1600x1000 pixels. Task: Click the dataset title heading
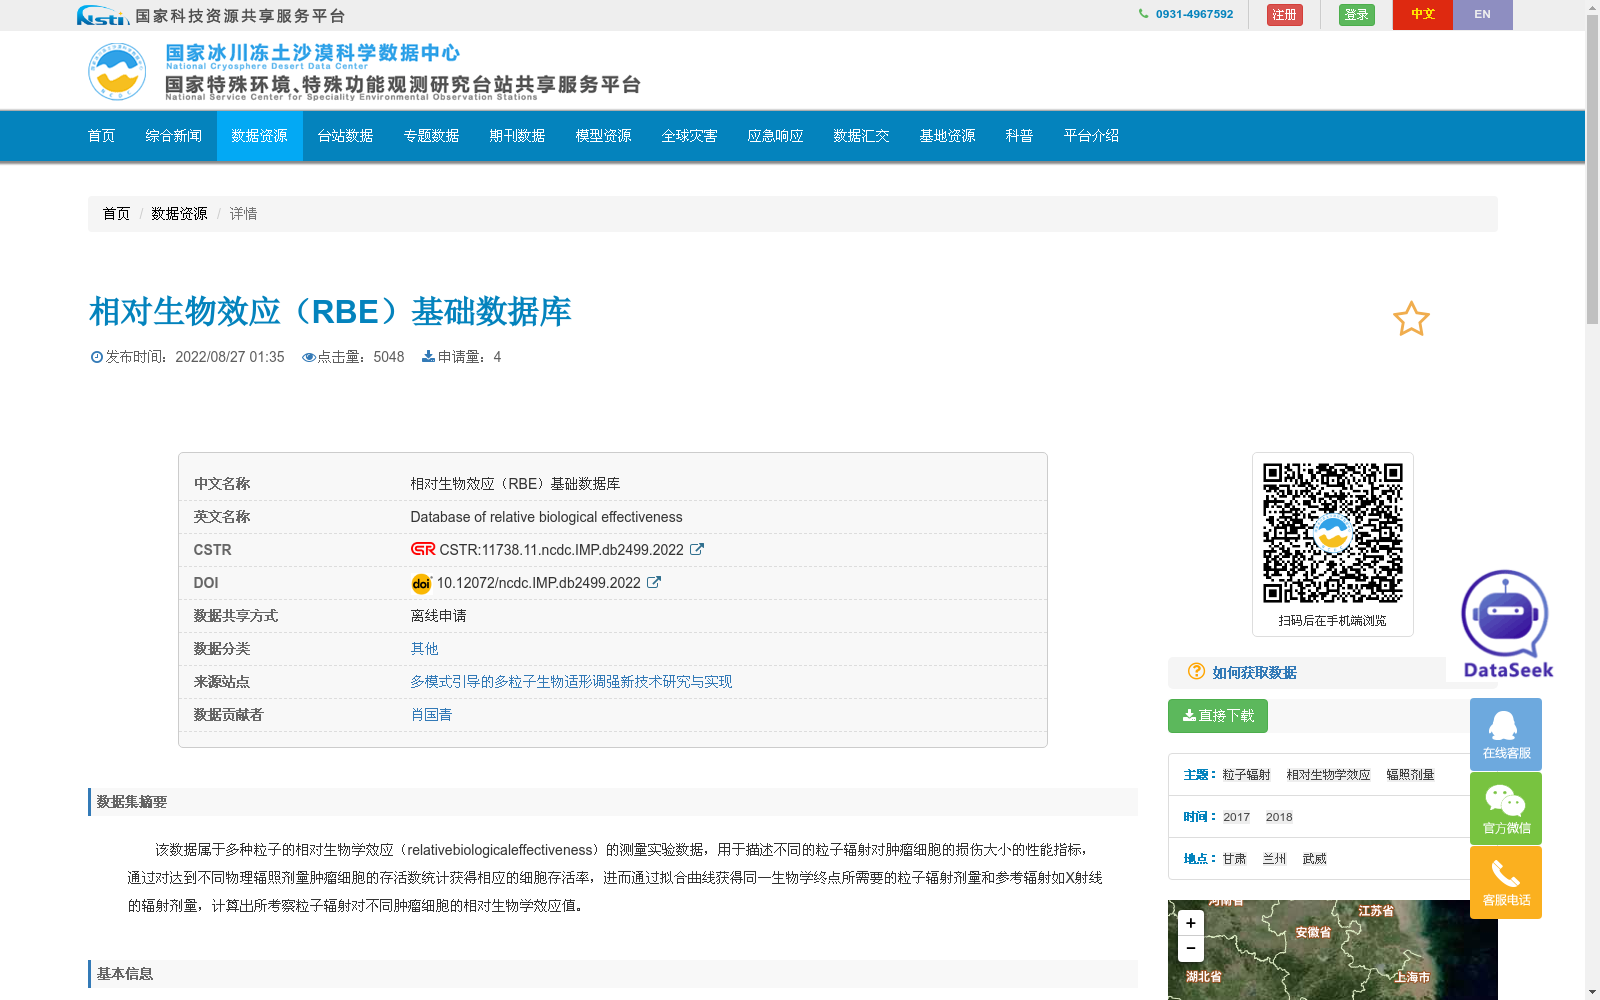coord(330,312)
